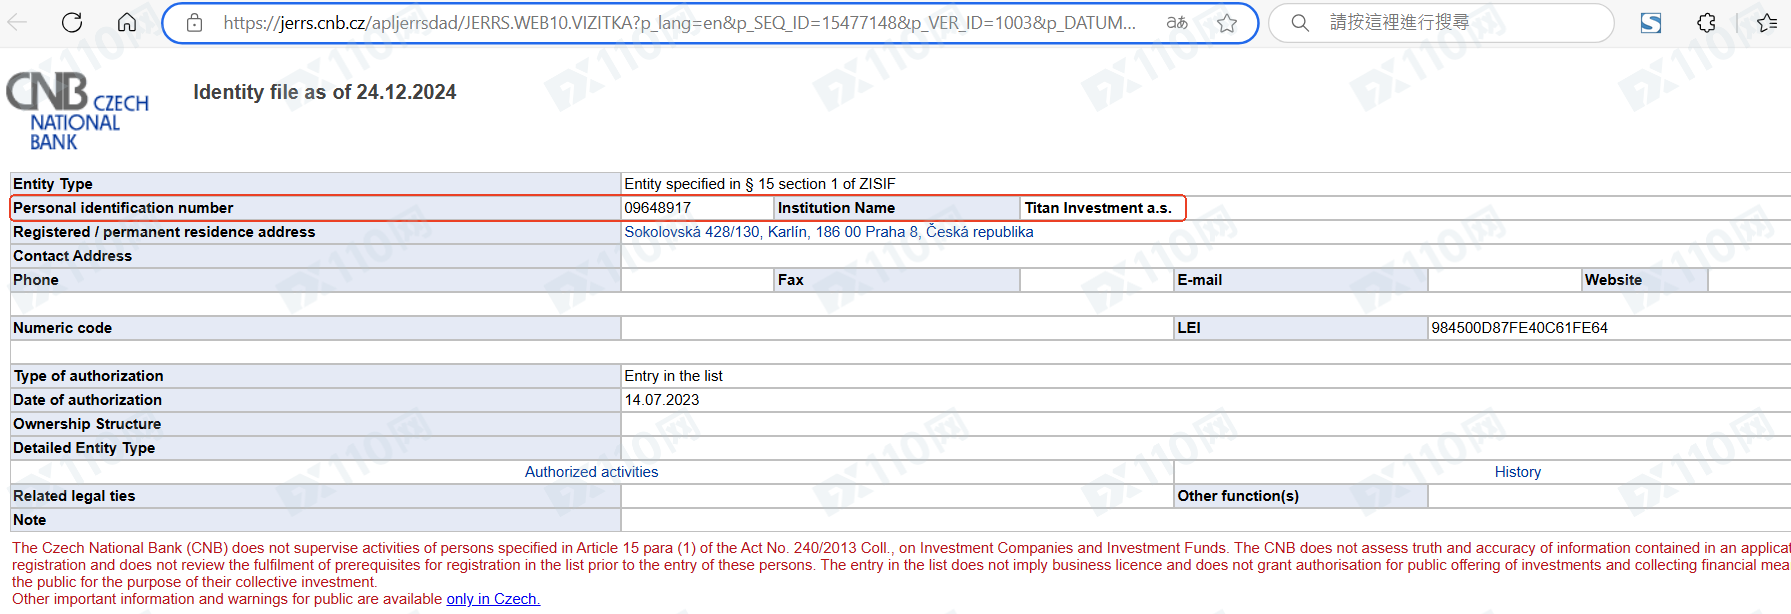Image resolution: width=1791 pixels, height=614 pixels.
Task: Click 'Entity specified in § 15 section 1 of ZISIF'
Action: pyautogui.click(x=760, y=184)
